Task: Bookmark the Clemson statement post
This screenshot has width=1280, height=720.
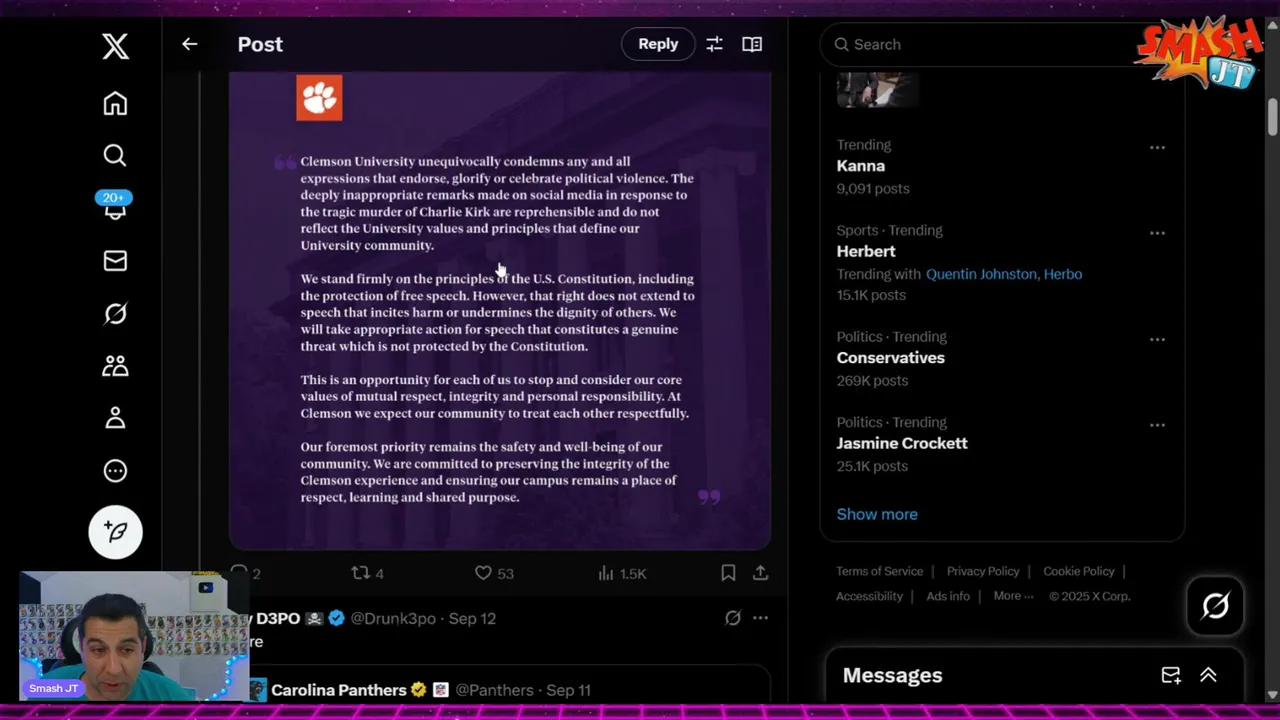Action: pyautogui.click(x=728, y=573)
